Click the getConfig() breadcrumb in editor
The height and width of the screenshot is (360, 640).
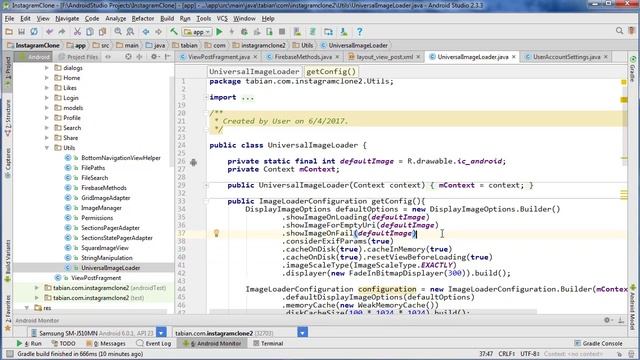tap(331, 71)
